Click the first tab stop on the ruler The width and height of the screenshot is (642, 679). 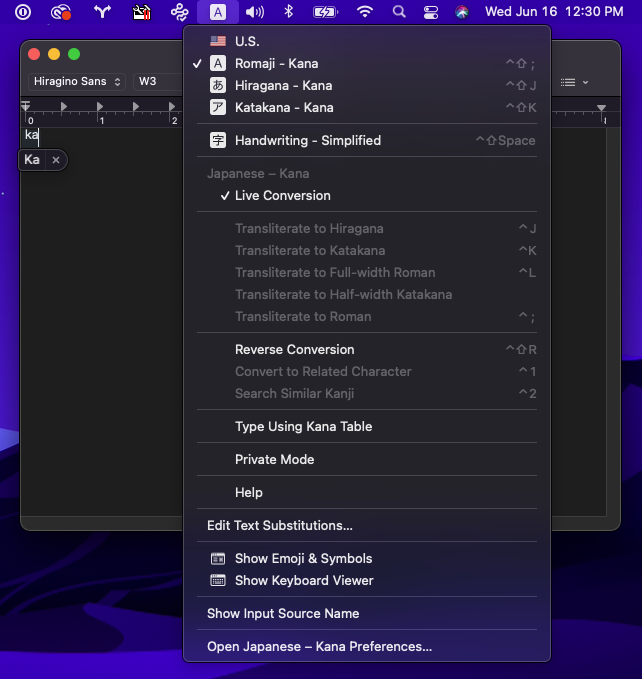(64, 107)
